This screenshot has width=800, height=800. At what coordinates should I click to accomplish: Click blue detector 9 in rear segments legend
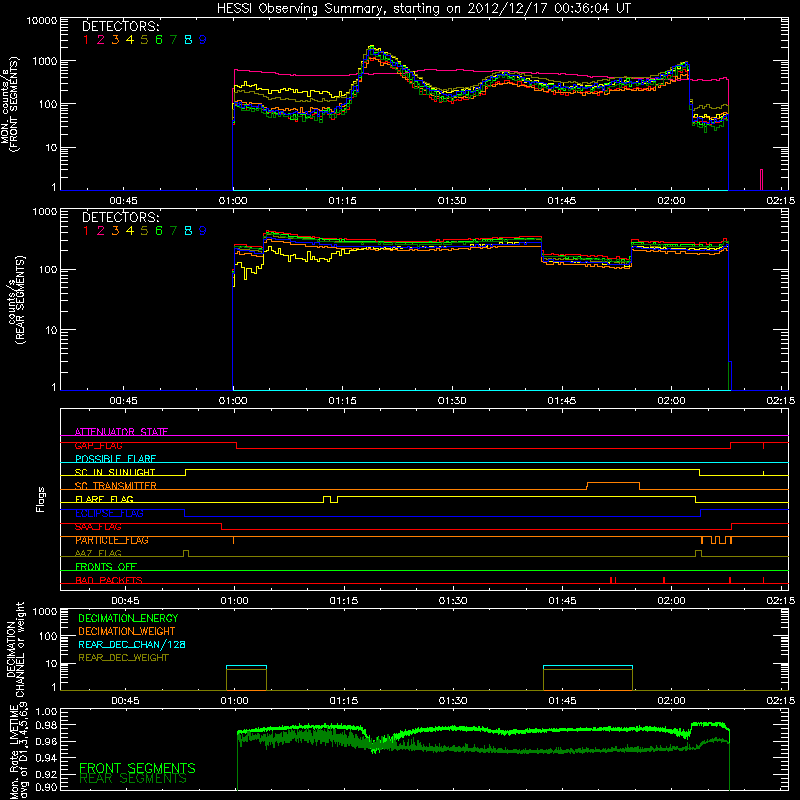(x=203, y=231)
